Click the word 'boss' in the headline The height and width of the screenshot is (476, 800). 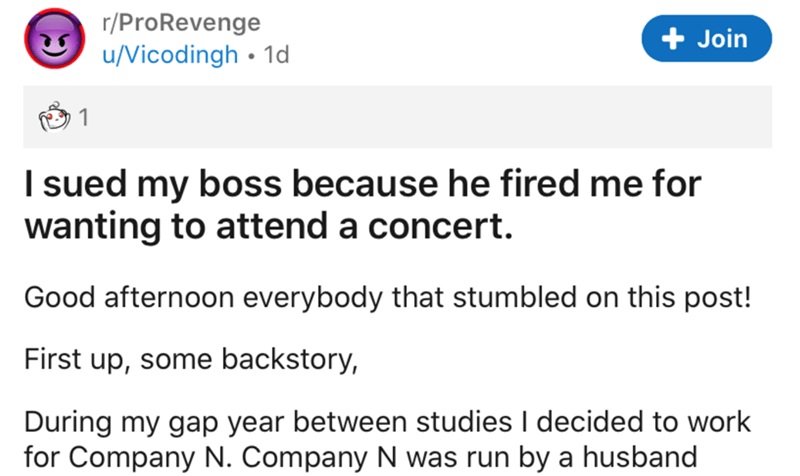tap(240, 184)
